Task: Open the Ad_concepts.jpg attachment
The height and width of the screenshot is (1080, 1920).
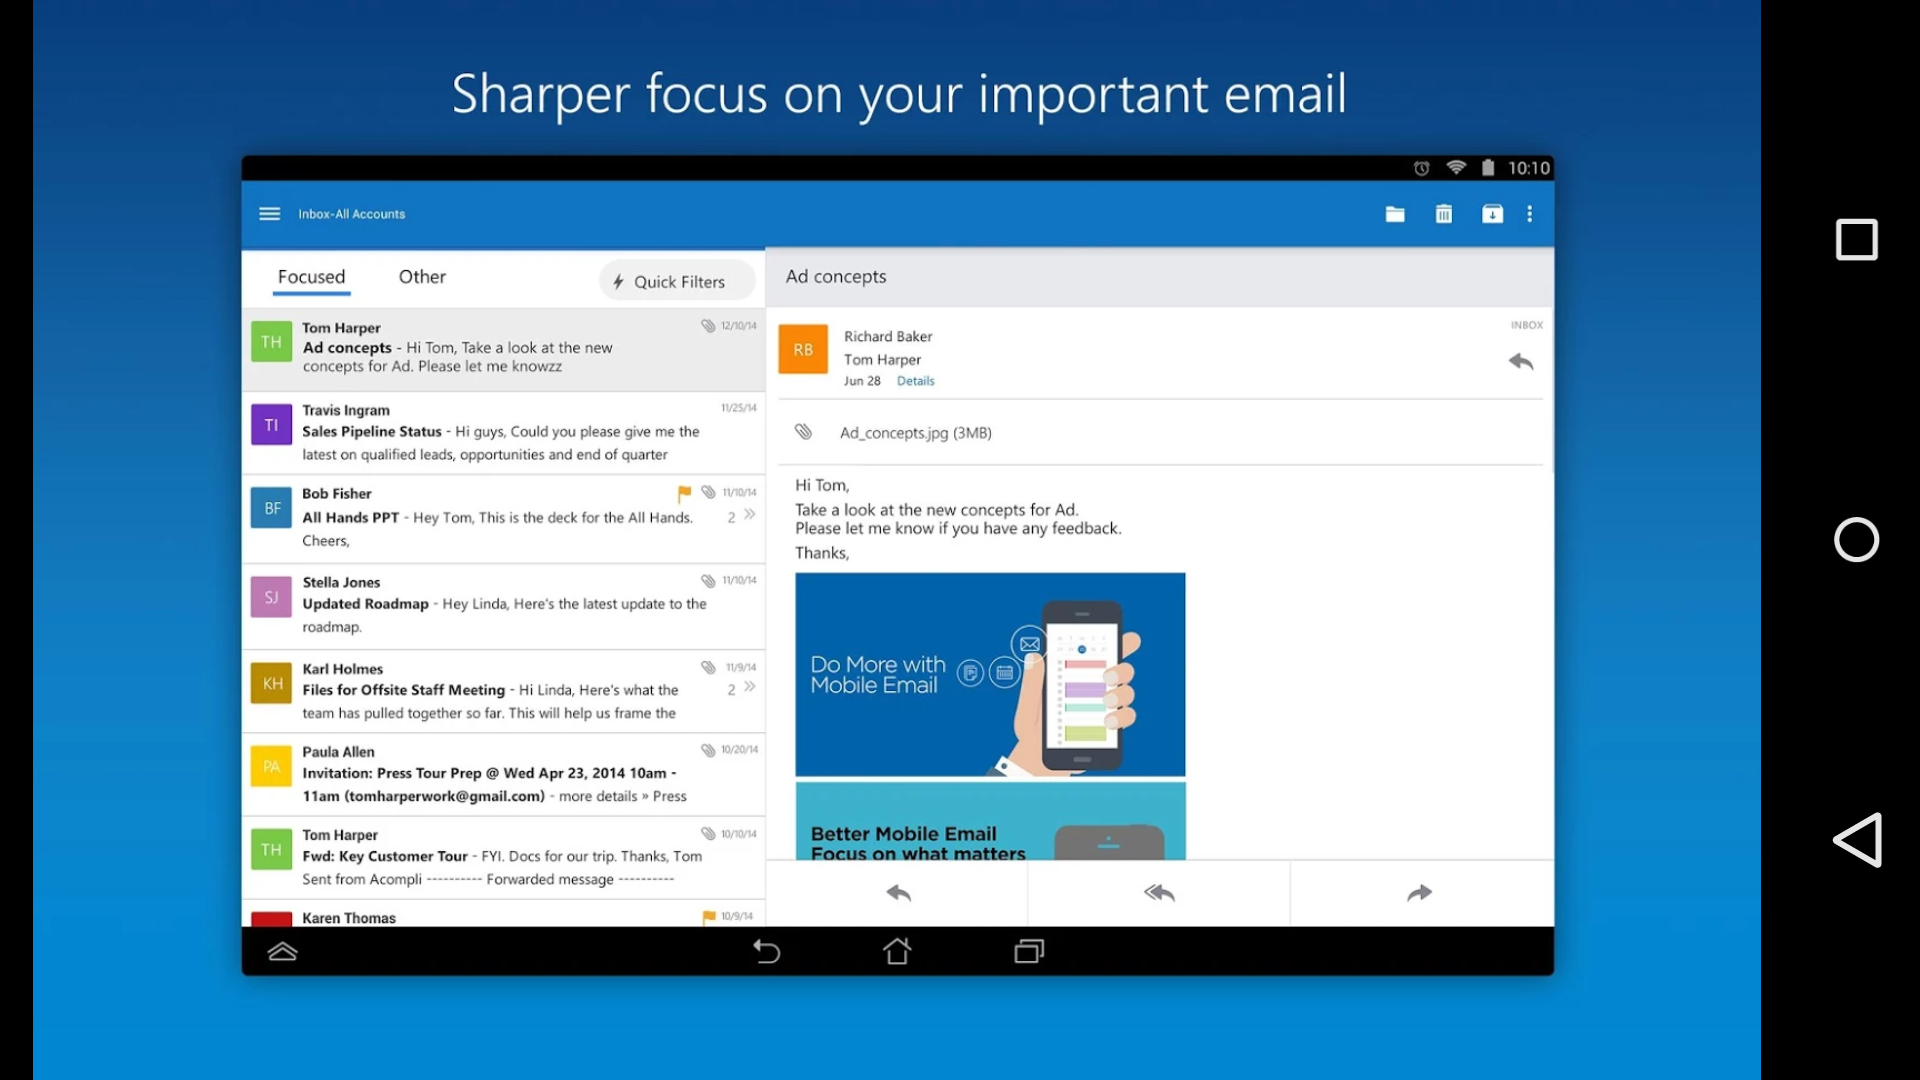Action: tap(915, 433)
